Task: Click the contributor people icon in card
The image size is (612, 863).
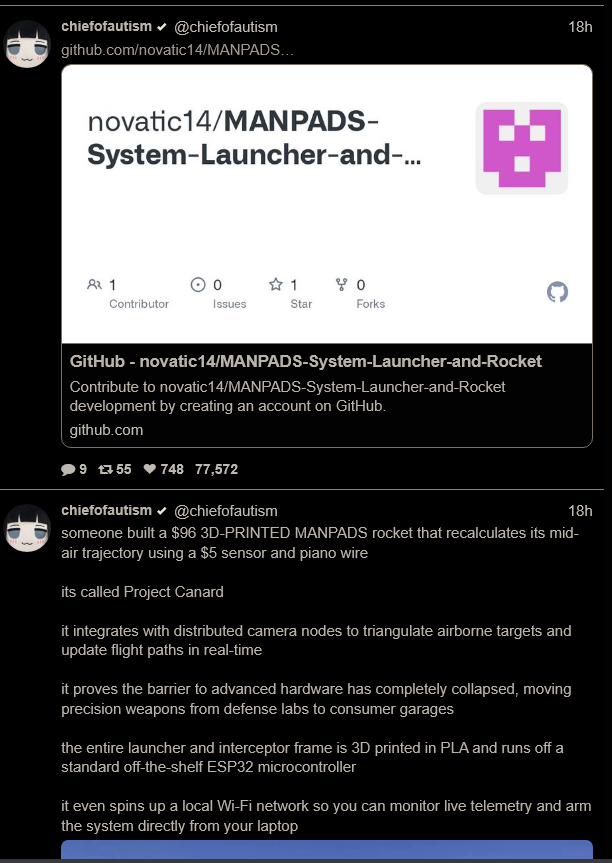Action: (94, 285)
